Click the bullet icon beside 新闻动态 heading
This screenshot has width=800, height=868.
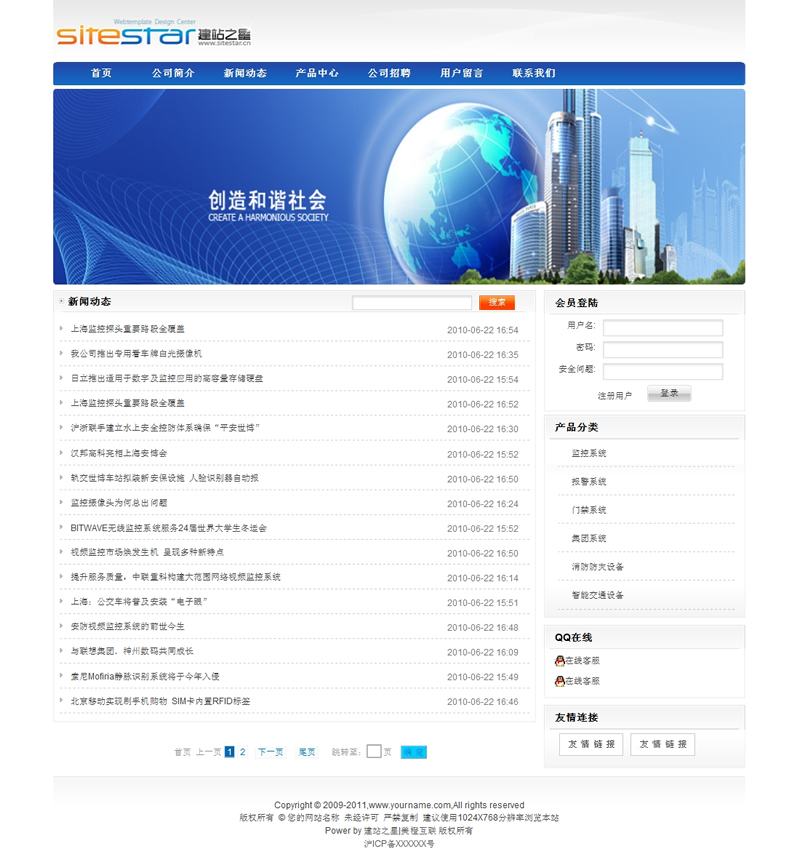(61, 302)
